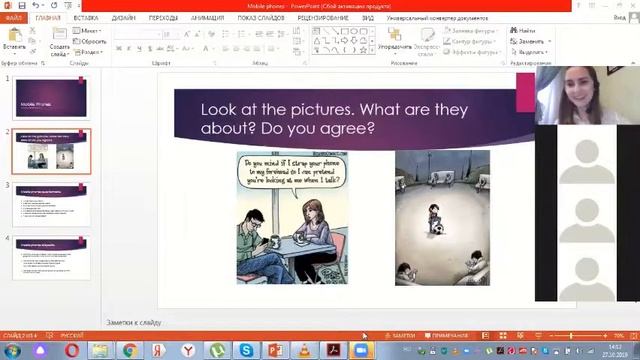The image size is (640, 360).
Task: Open the АНИМАЦИЯ ribbon tab
Action: tap(207, 18)
